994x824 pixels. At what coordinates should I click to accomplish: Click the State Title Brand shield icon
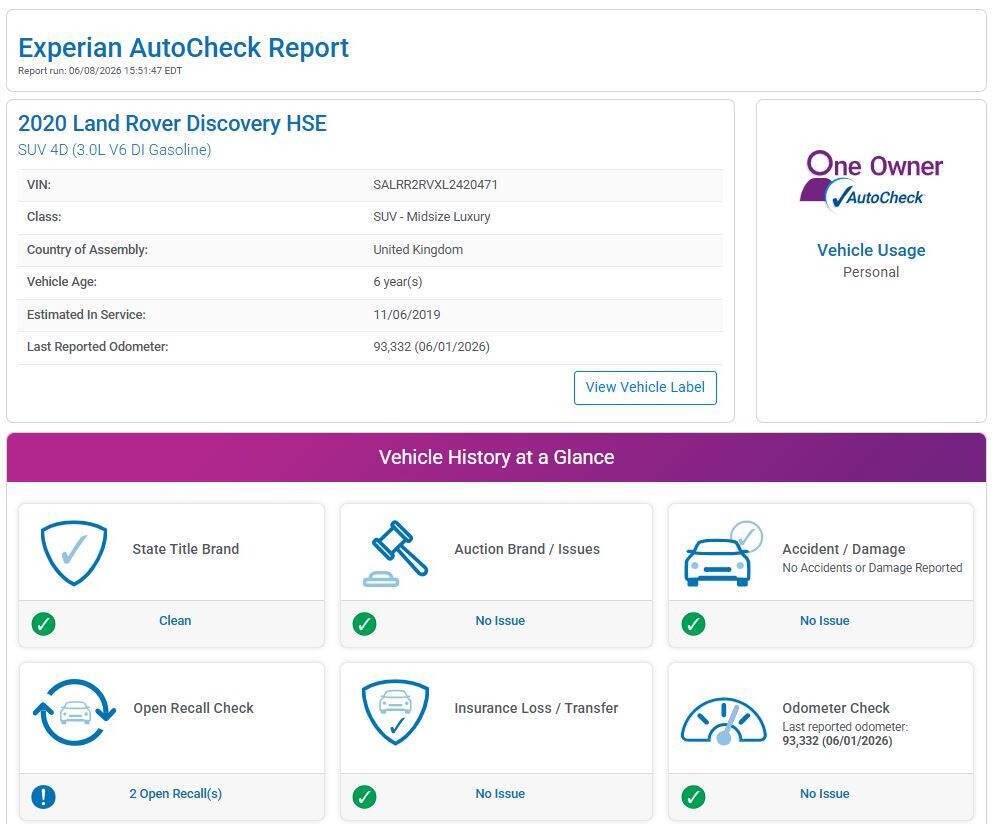coord(74,553)
